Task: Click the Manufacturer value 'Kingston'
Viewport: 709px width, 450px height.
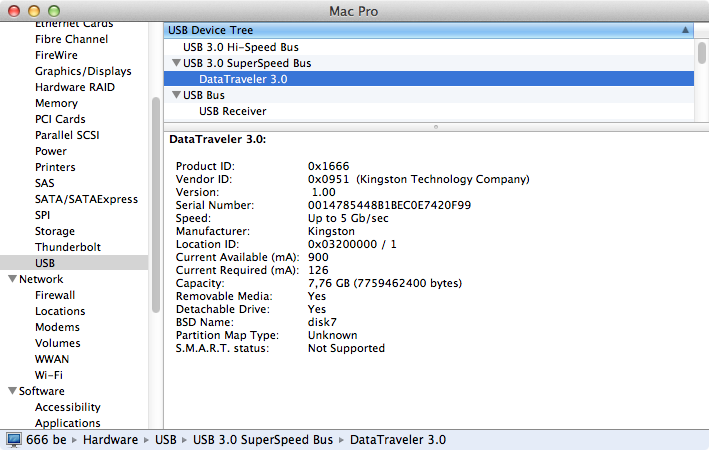Action: click(x=331, y=231)
